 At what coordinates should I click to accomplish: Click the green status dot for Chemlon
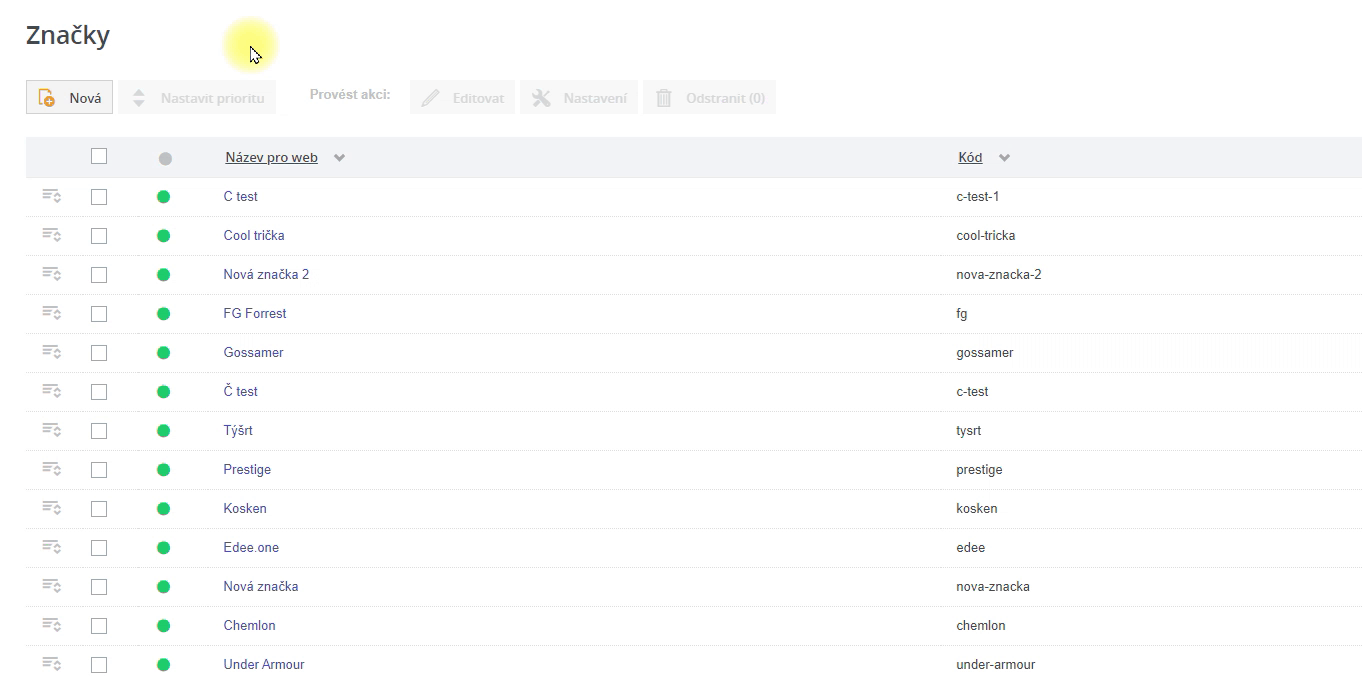164,626
